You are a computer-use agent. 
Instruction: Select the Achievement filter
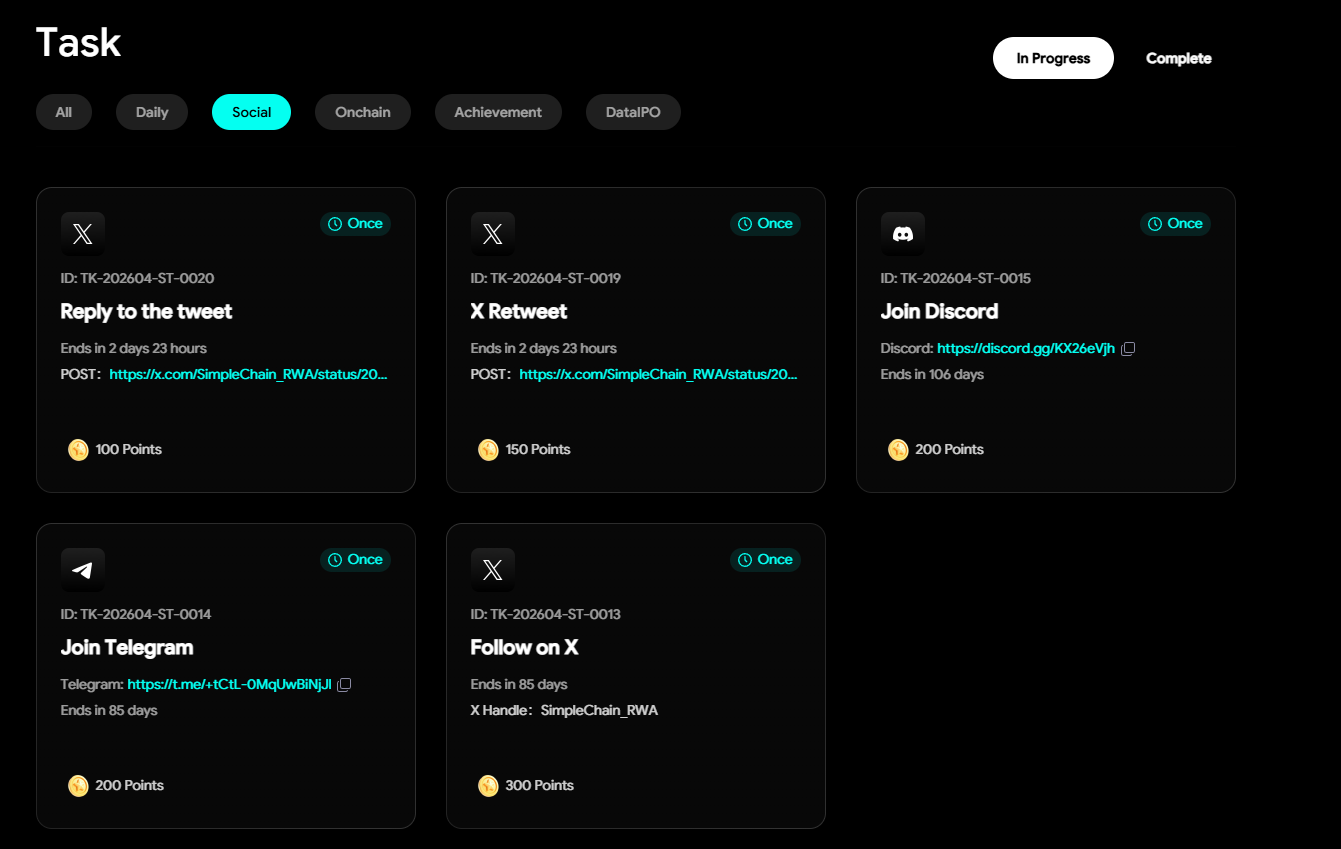coord(498,112)
